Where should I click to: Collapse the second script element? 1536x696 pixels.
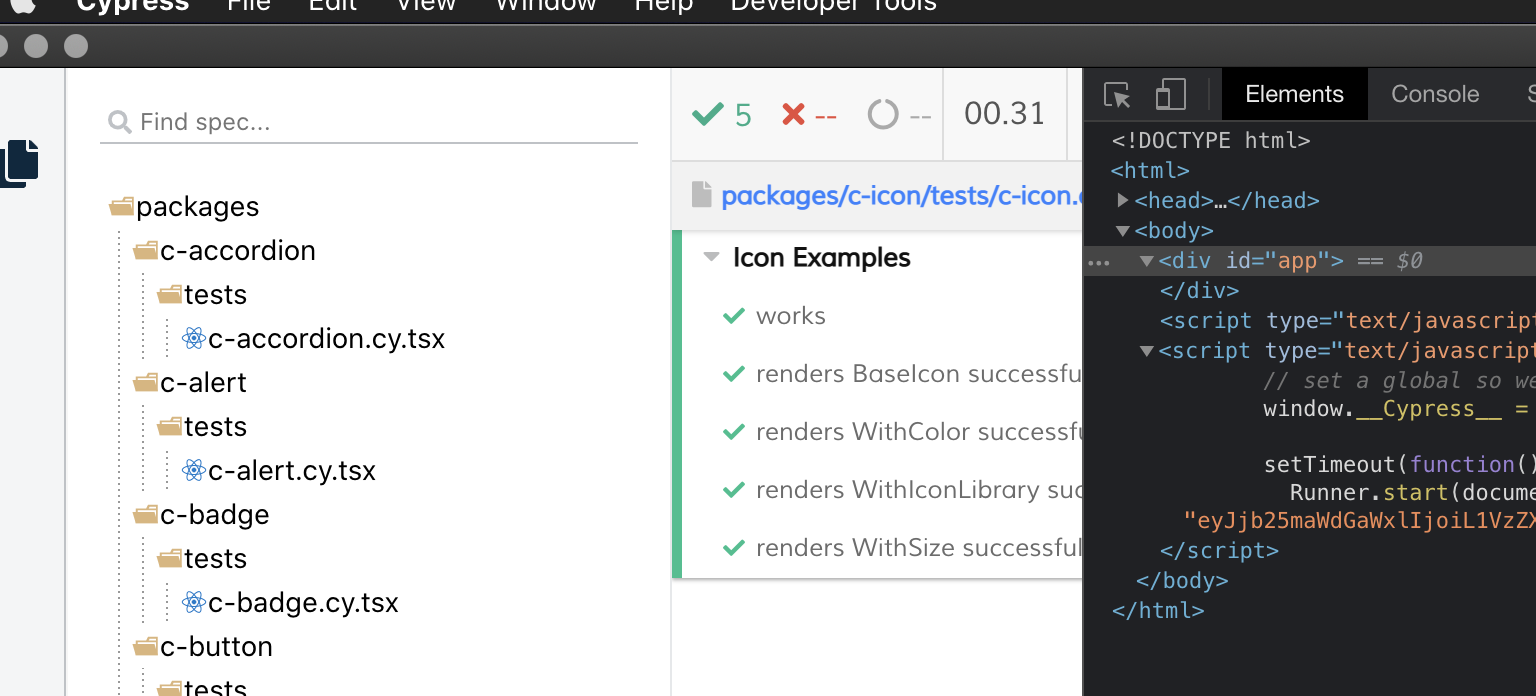1147,351
